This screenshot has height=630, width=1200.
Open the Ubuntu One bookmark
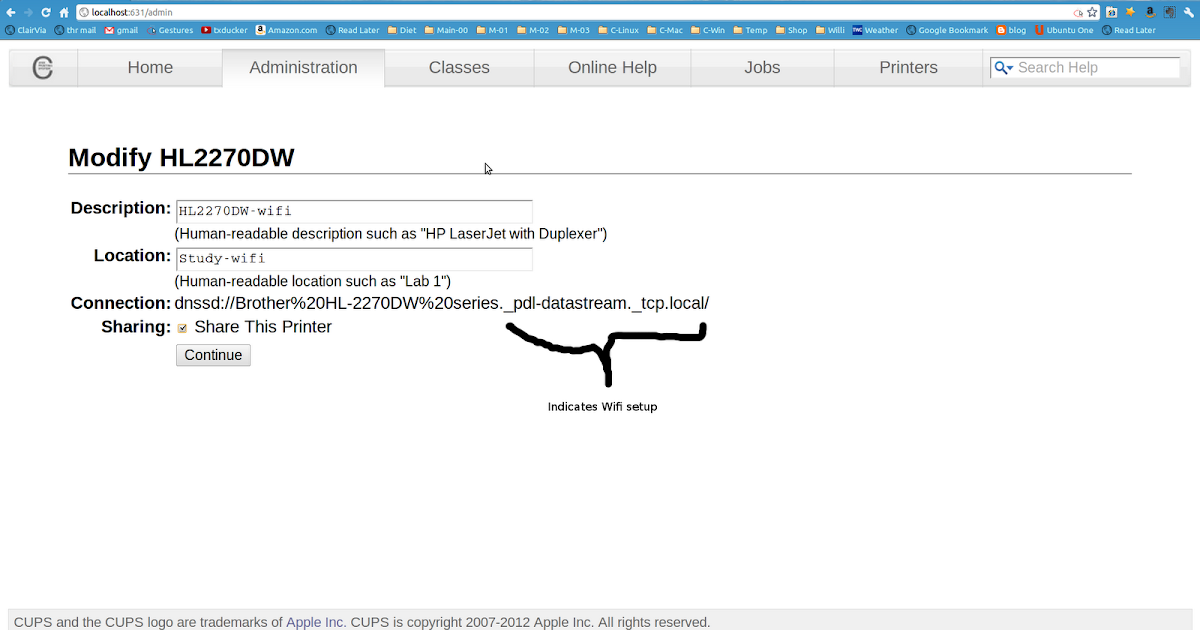coord(1064,30)
